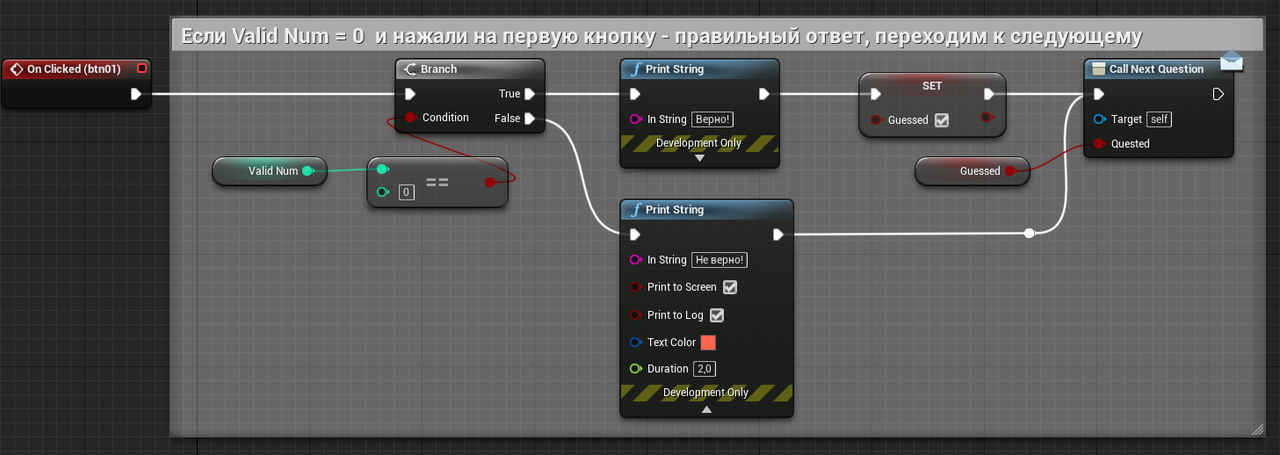Click the equals node's top input pin
Viewport: 1280px width, 455px height.
tap(382, 169)
